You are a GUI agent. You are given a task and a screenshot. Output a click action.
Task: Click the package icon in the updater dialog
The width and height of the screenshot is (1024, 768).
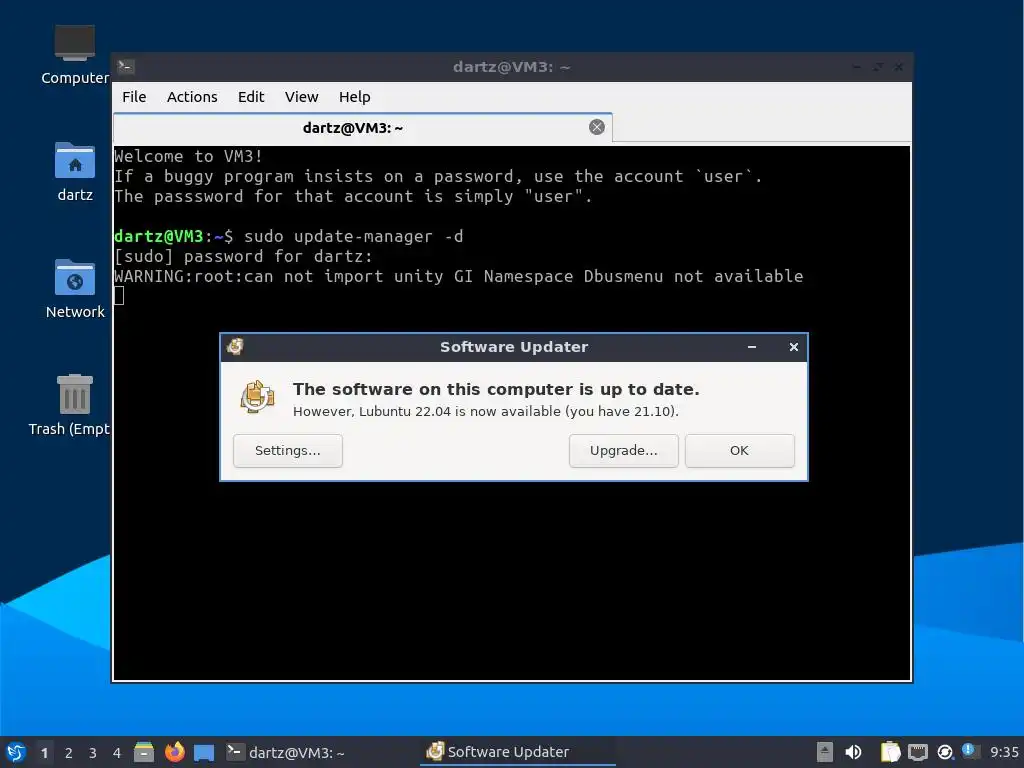click(257, 396)
